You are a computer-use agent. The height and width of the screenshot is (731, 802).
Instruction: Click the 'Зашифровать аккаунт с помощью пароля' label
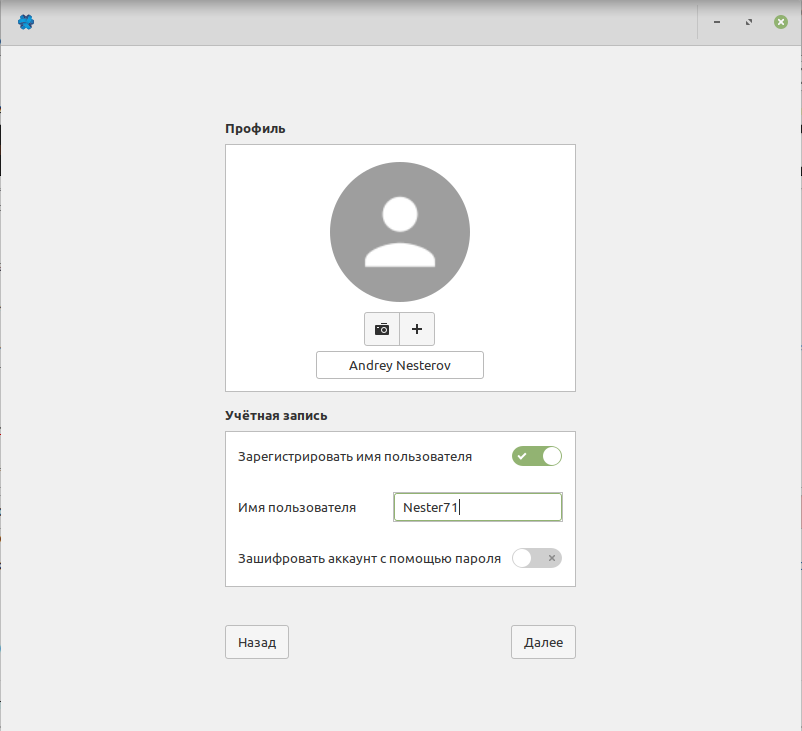[x=369, y=559]
